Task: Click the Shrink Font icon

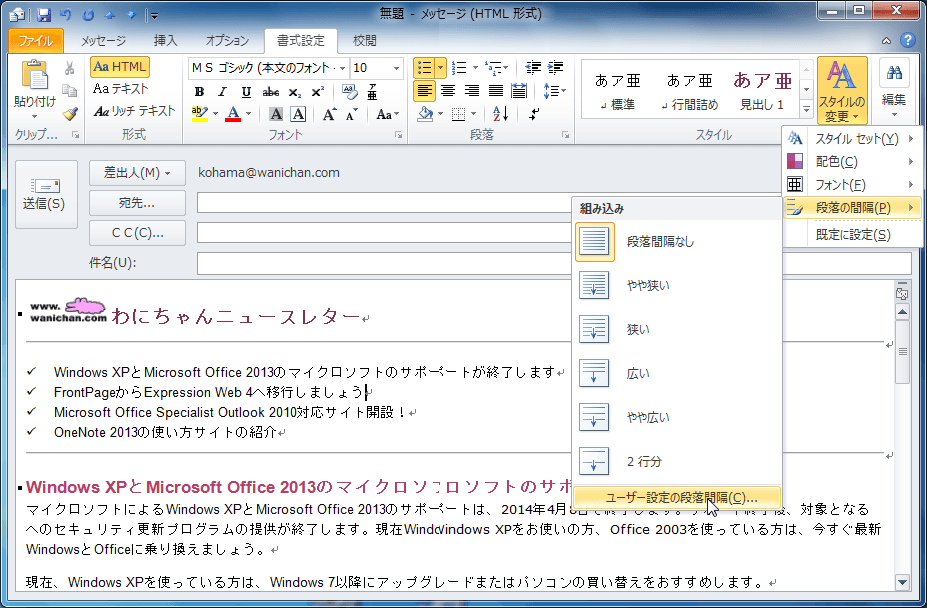Action: [353, 114]
